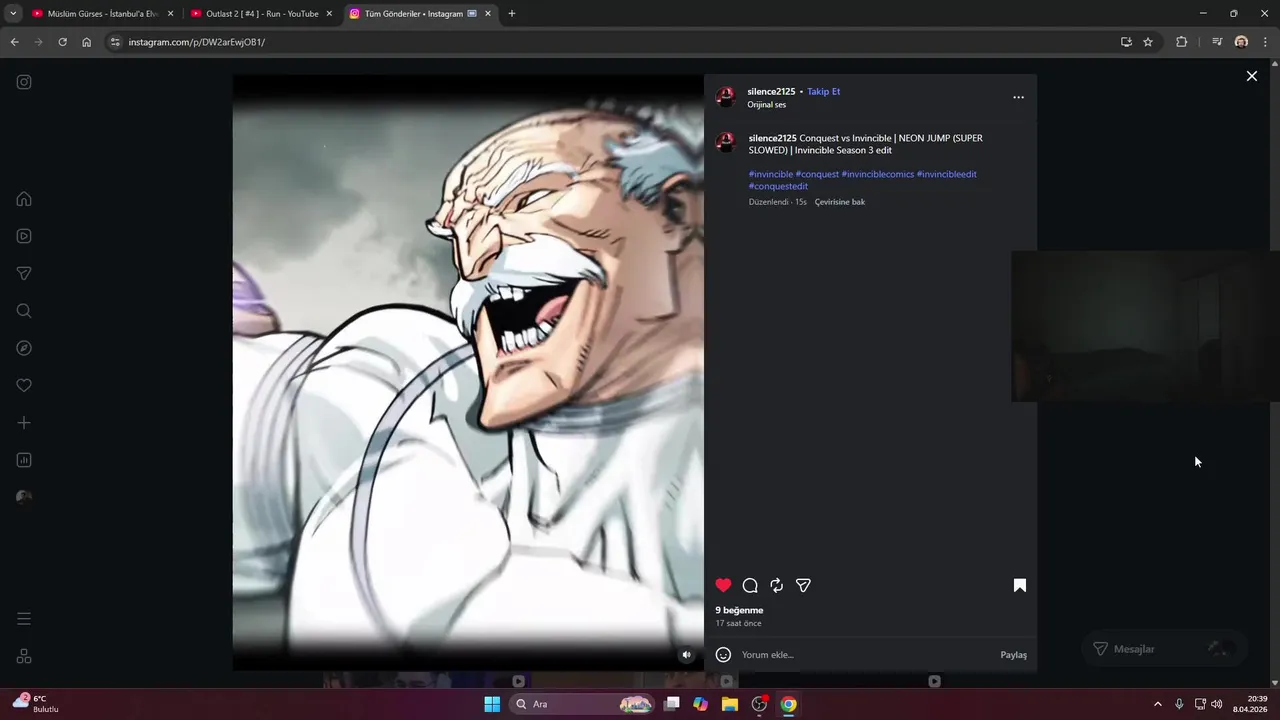1280x720 pixels.
Task: Open silence2125 avatar beside caption
Action: [726, 142]
